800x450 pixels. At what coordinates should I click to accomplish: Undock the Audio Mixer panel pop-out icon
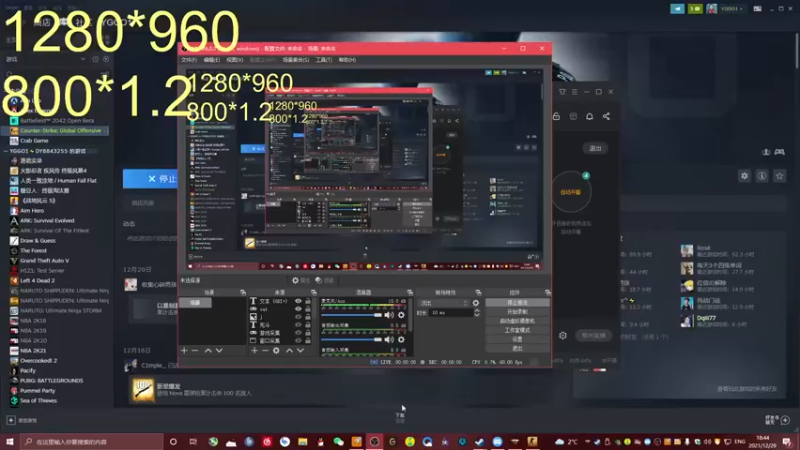[410, 292]
